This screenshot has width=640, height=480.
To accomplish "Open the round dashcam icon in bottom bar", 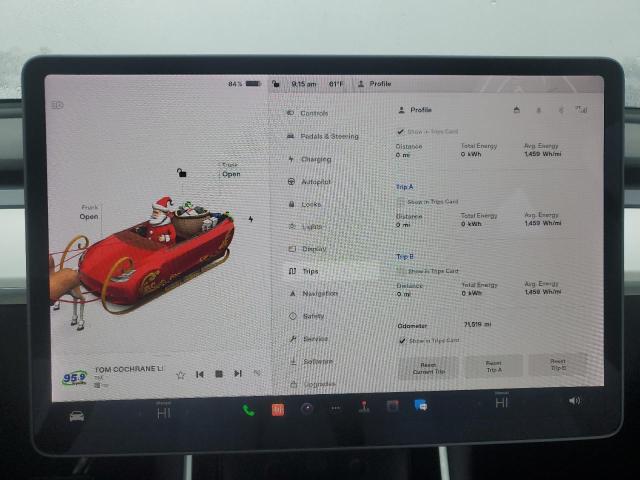I will click(307, 409).
